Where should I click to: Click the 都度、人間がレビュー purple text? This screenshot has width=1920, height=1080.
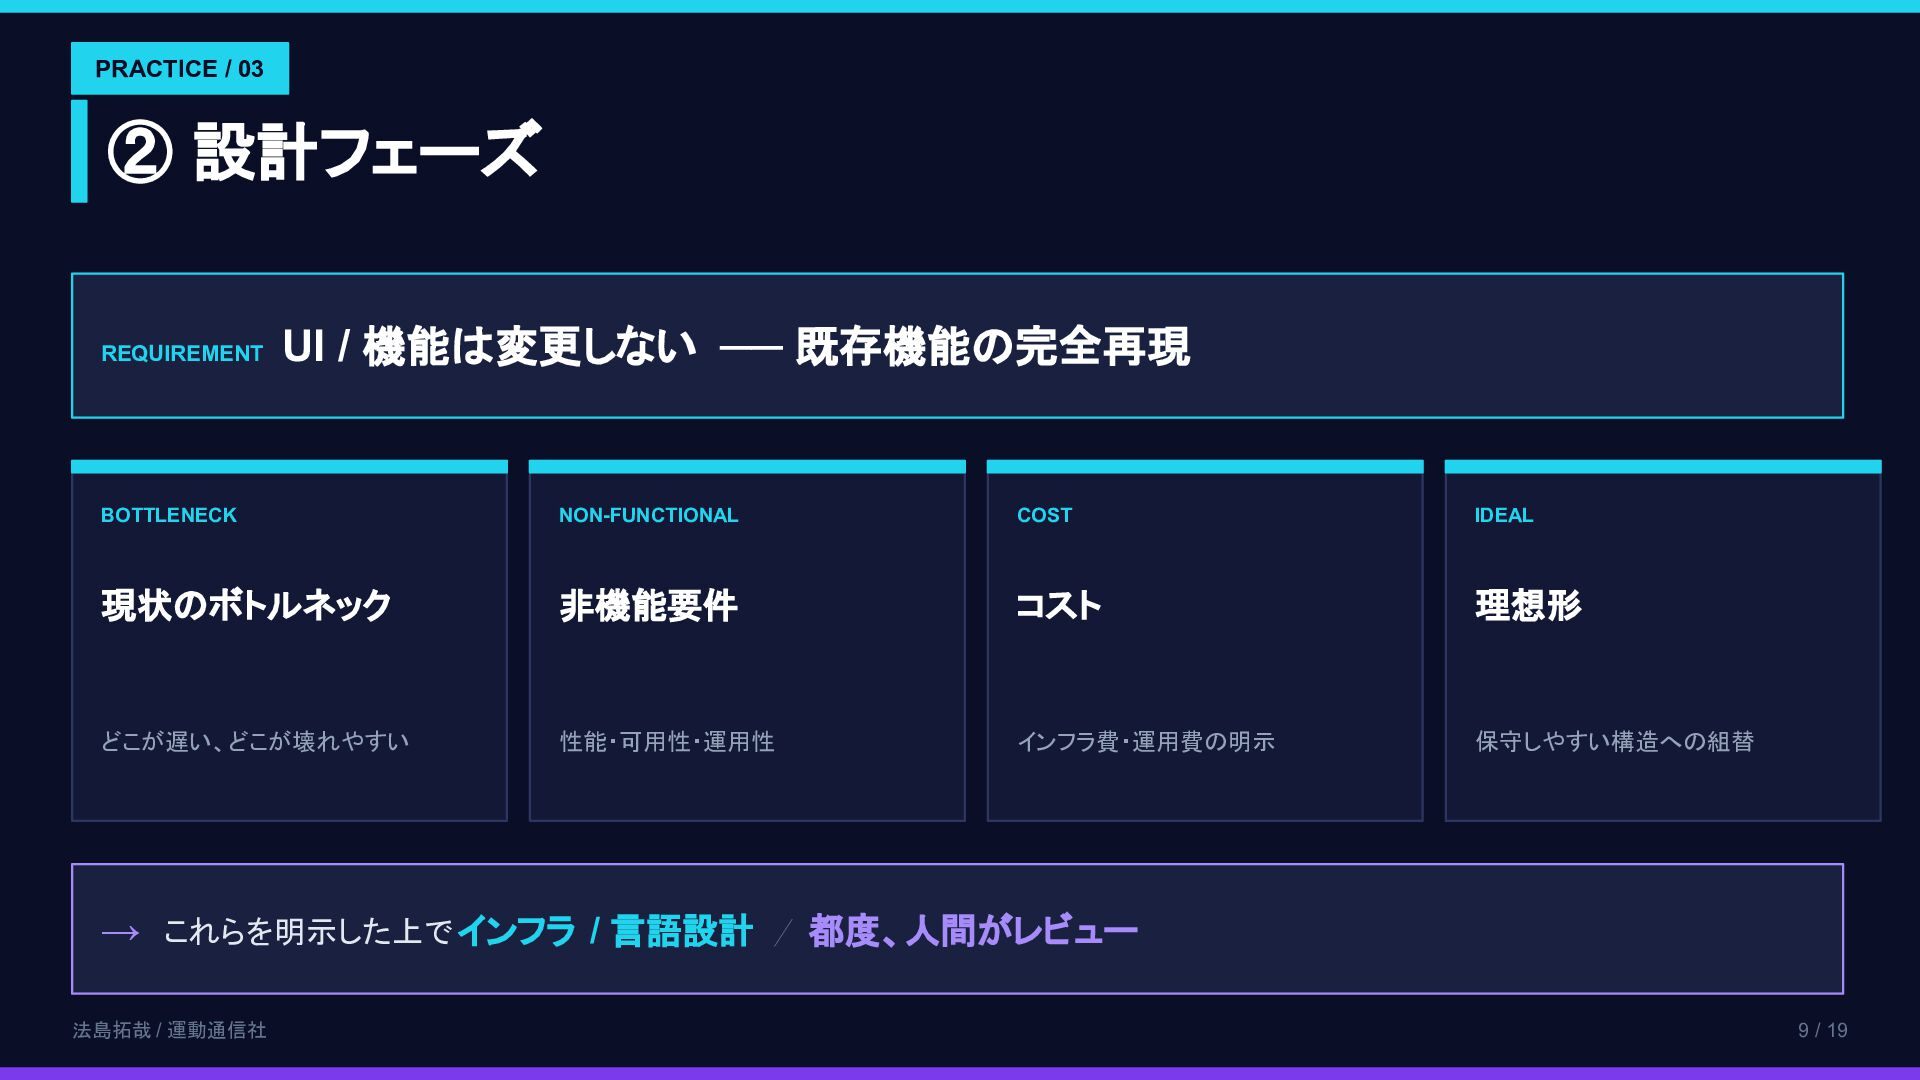pyautogui.click(x=973, y=931)
